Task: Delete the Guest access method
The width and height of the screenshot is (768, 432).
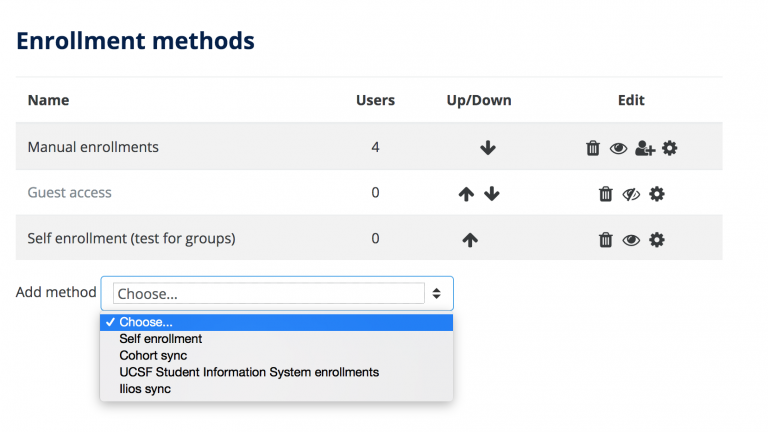Action: pyautogui.click(x=605, y=194)
